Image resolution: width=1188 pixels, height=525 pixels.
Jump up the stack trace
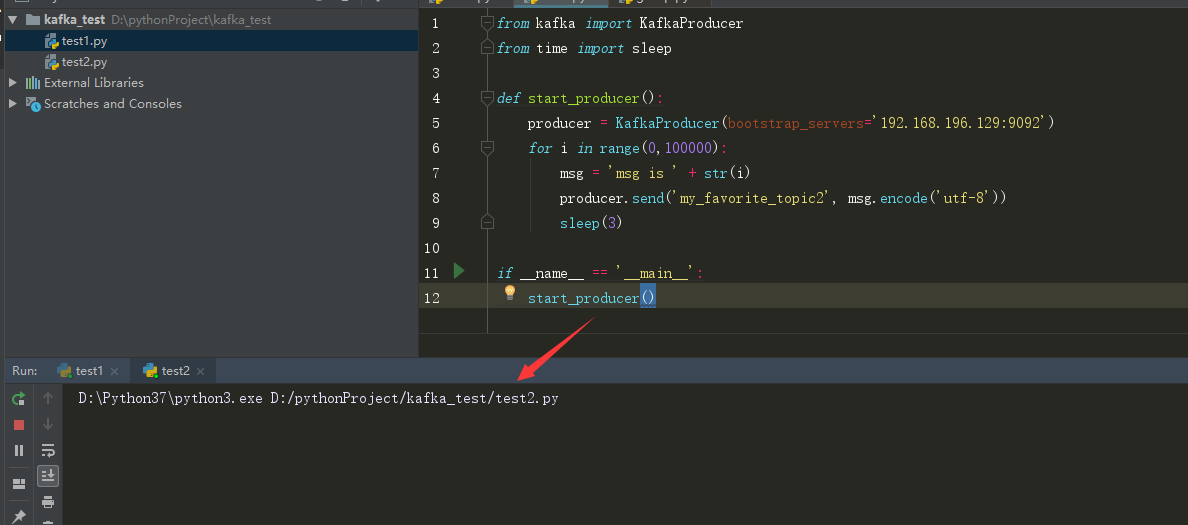pyautogui.click(x=48, y=398)
